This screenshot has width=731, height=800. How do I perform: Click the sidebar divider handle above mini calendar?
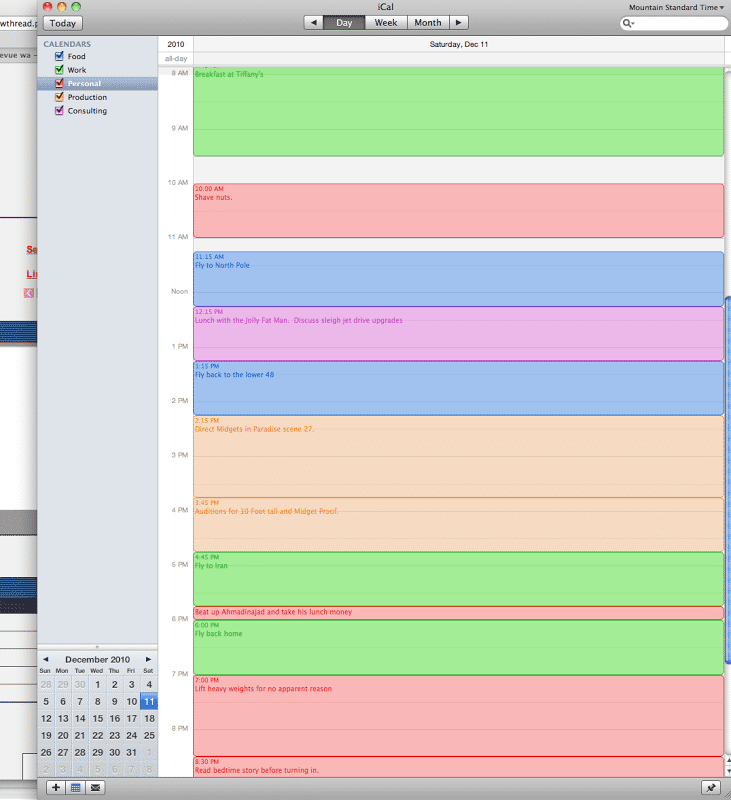tap(97, 646)
